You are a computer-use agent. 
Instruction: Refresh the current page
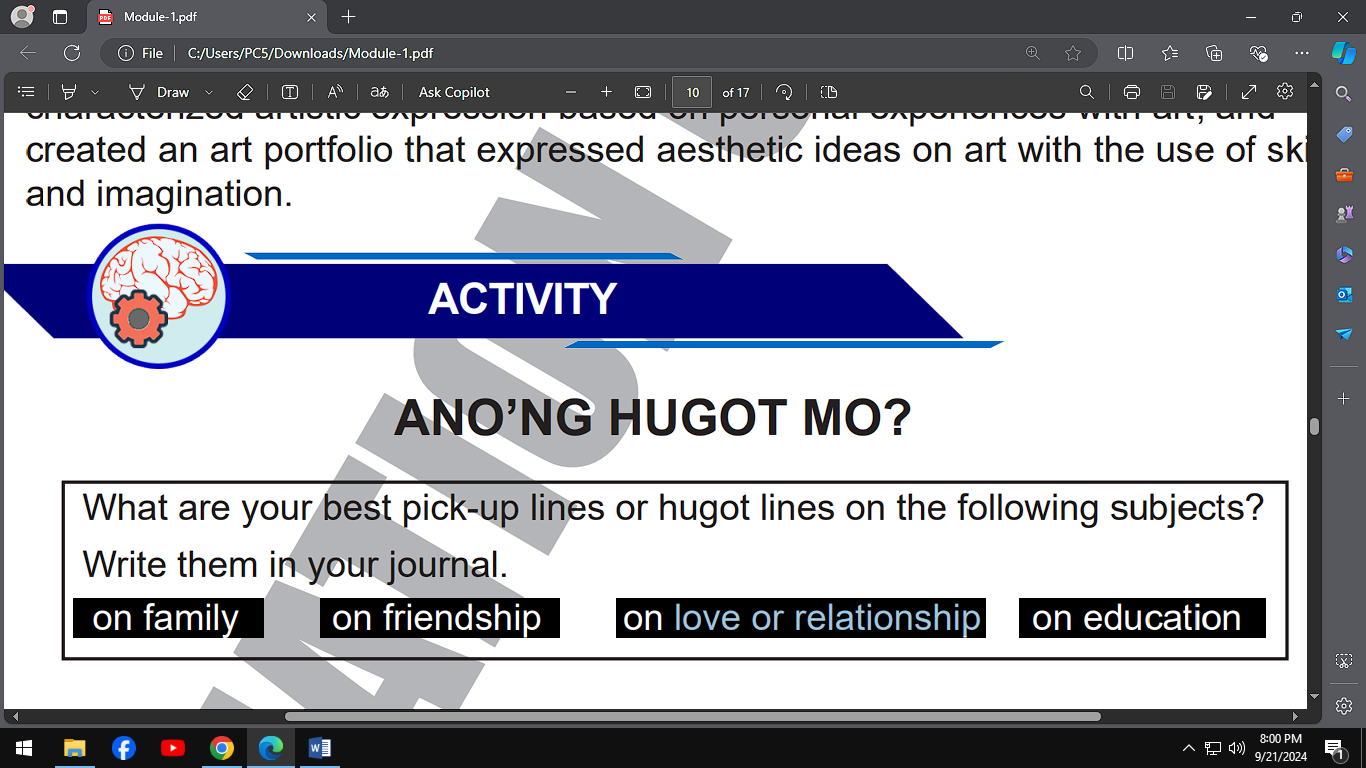point(72,53)
